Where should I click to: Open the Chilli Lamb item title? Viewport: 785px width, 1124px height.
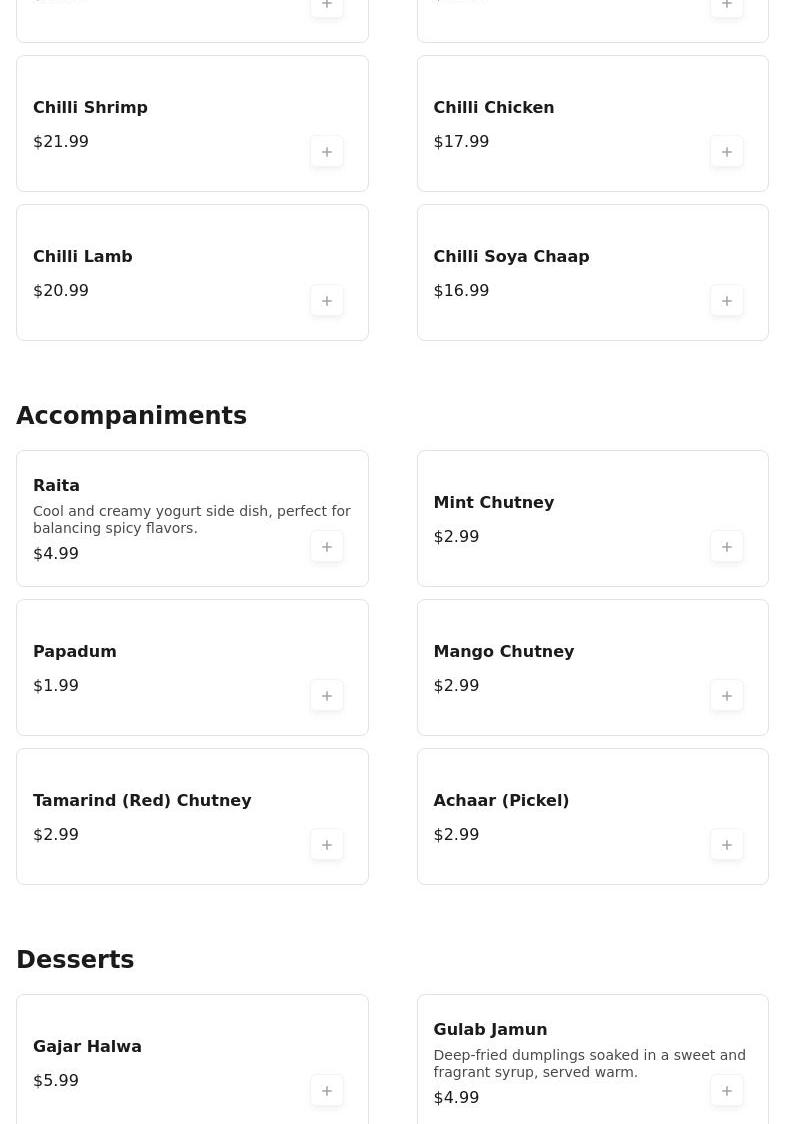[x=83, y=257]
